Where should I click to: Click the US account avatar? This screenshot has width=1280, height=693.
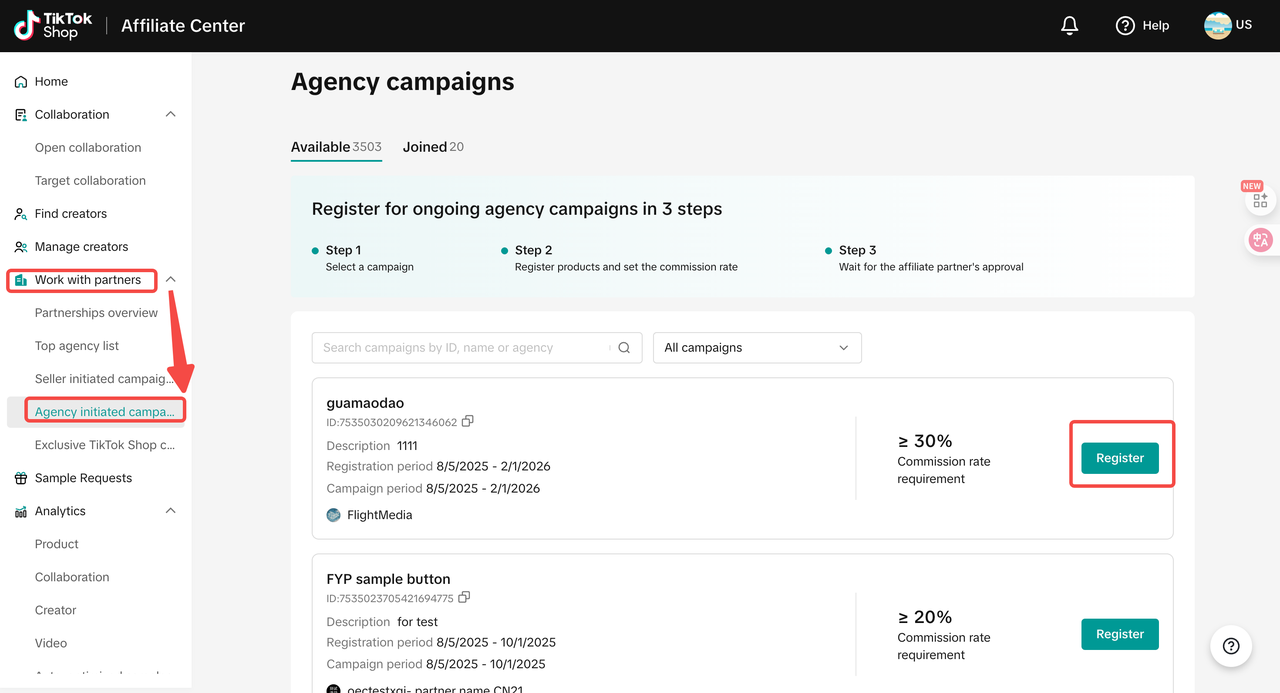click(x=1217, y=25)
